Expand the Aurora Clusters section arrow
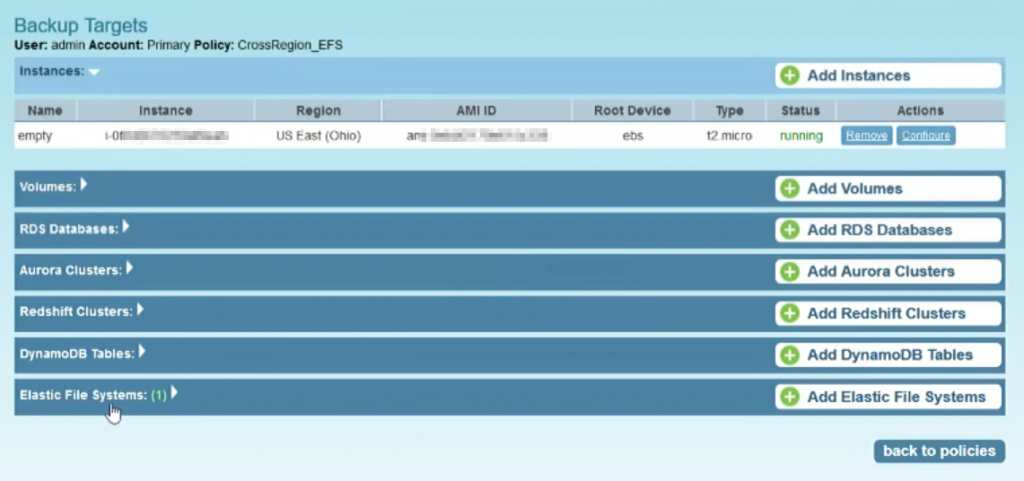1024x481 pixels. 129,268
